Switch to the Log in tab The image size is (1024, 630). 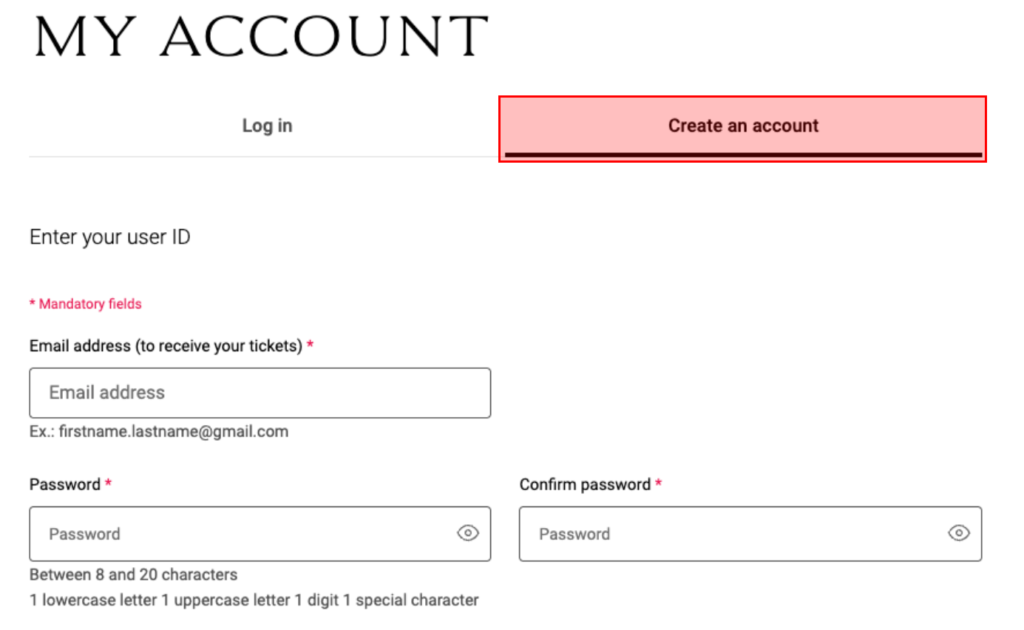(x=267, y=126)
